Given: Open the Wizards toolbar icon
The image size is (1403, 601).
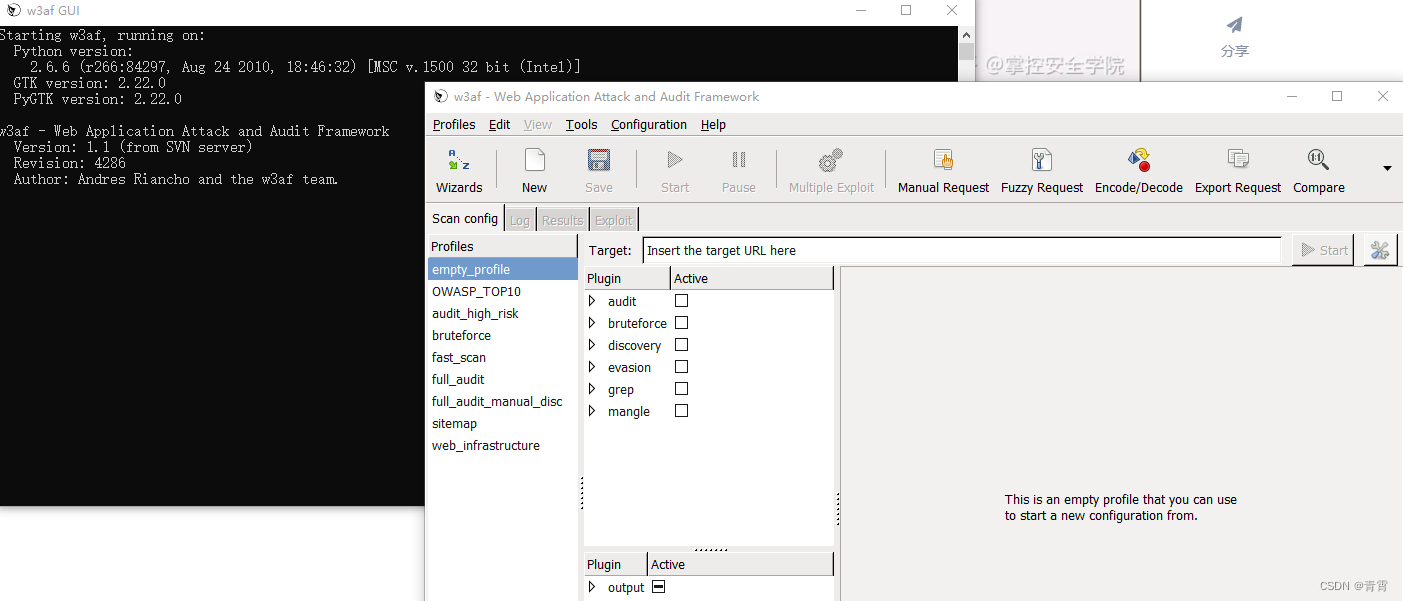Looking at the screenshot, I should tap(459, 160).
